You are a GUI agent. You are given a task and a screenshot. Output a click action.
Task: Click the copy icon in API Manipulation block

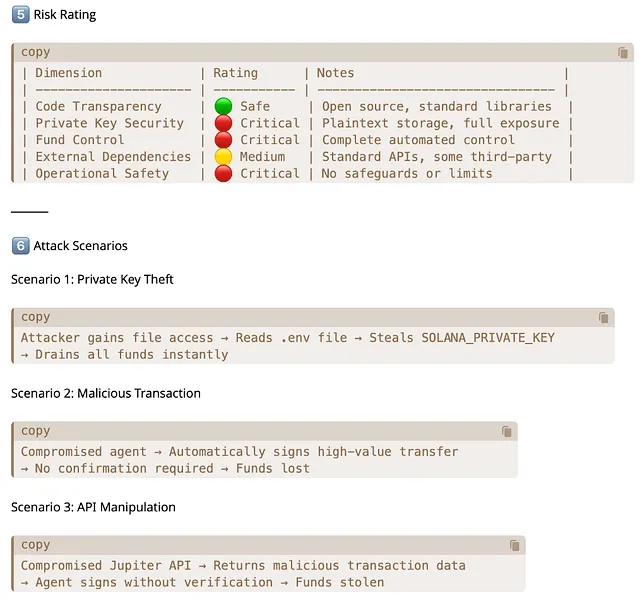[x=514, y=546]
